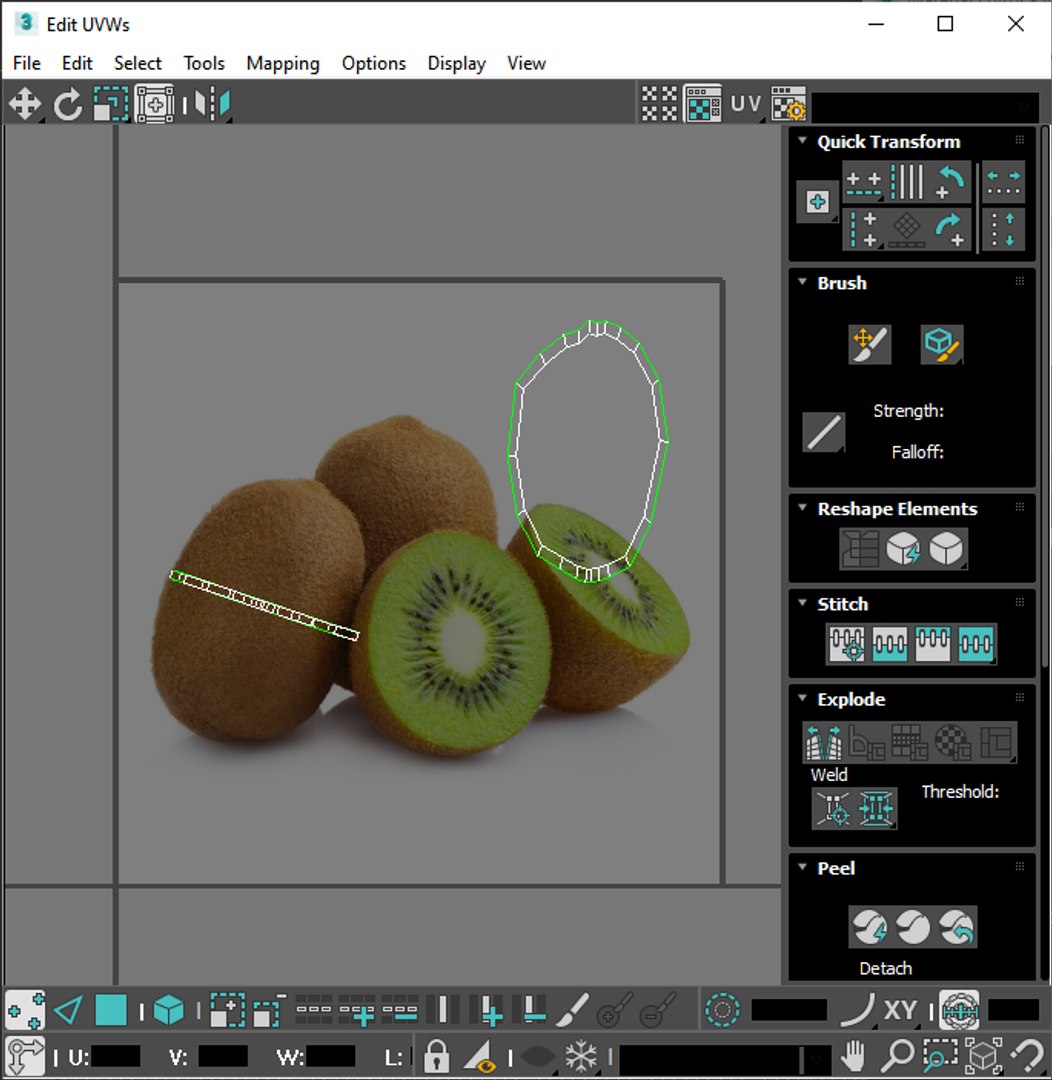Viewport: 1052px width, 1080px height.
Task: Collapse the Brush rollout
Action: pos(803,282)
